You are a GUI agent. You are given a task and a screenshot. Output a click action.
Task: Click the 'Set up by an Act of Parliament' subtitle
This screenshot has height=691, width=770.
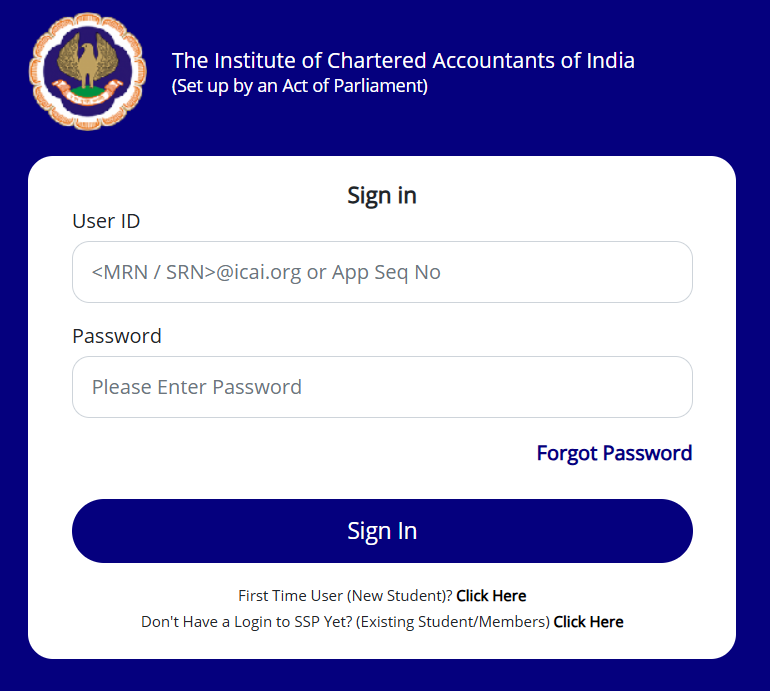[x=300, y=86]
